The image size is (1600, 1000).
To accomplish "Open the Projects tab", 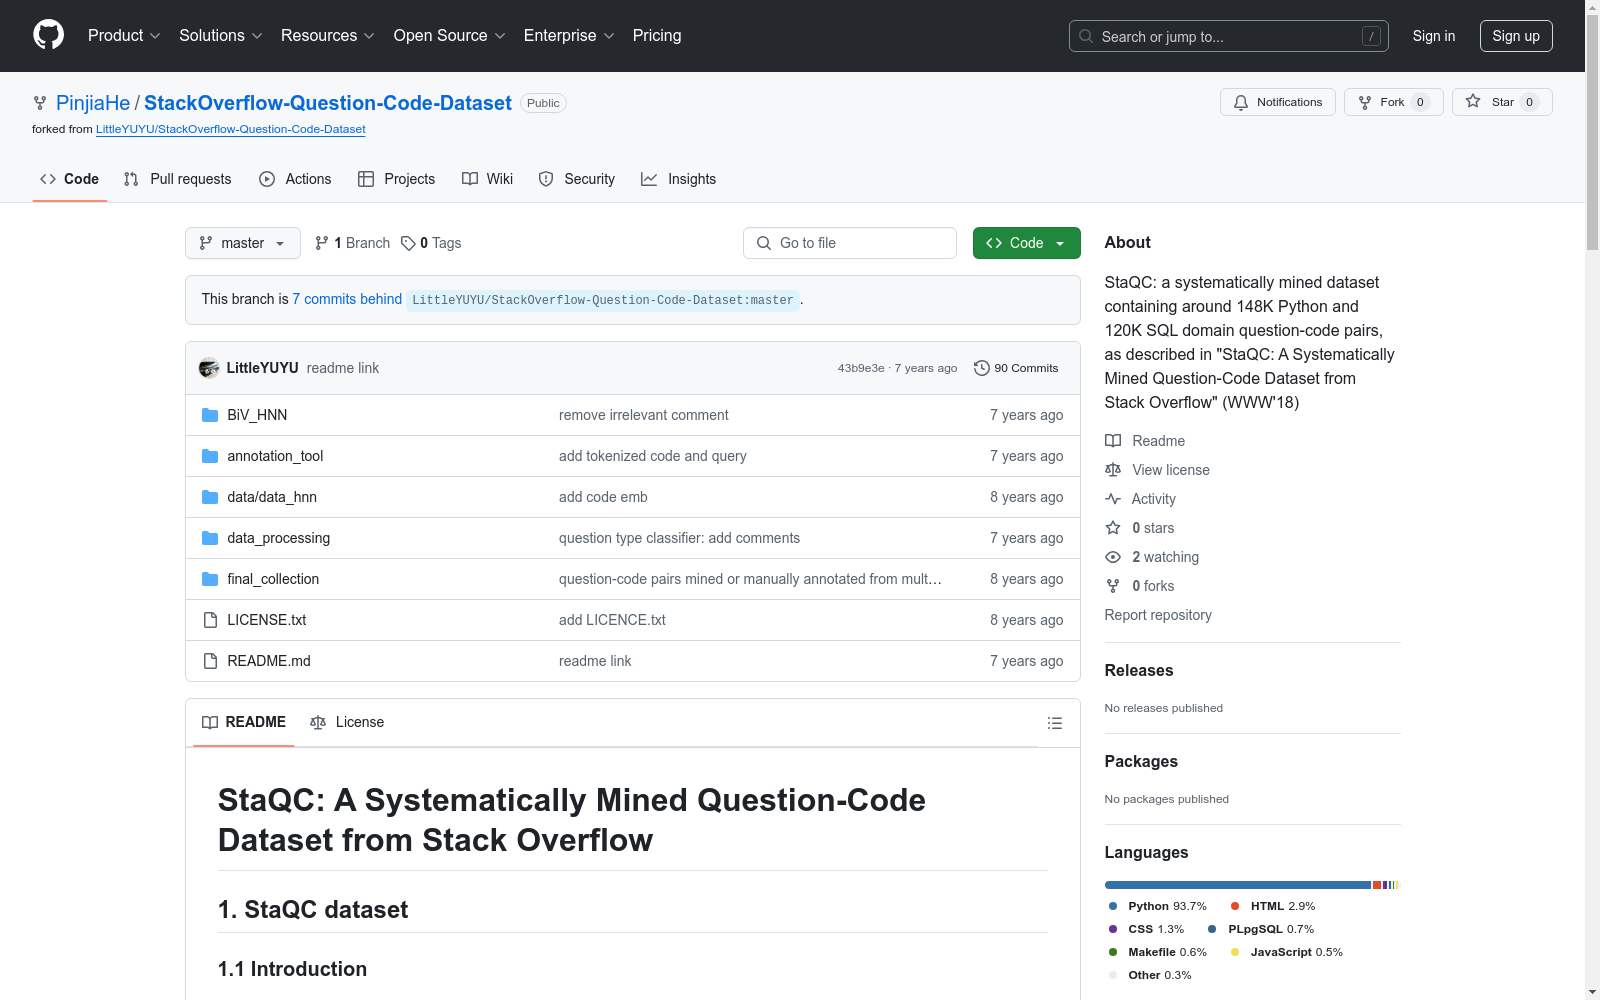I will (397, 179).
